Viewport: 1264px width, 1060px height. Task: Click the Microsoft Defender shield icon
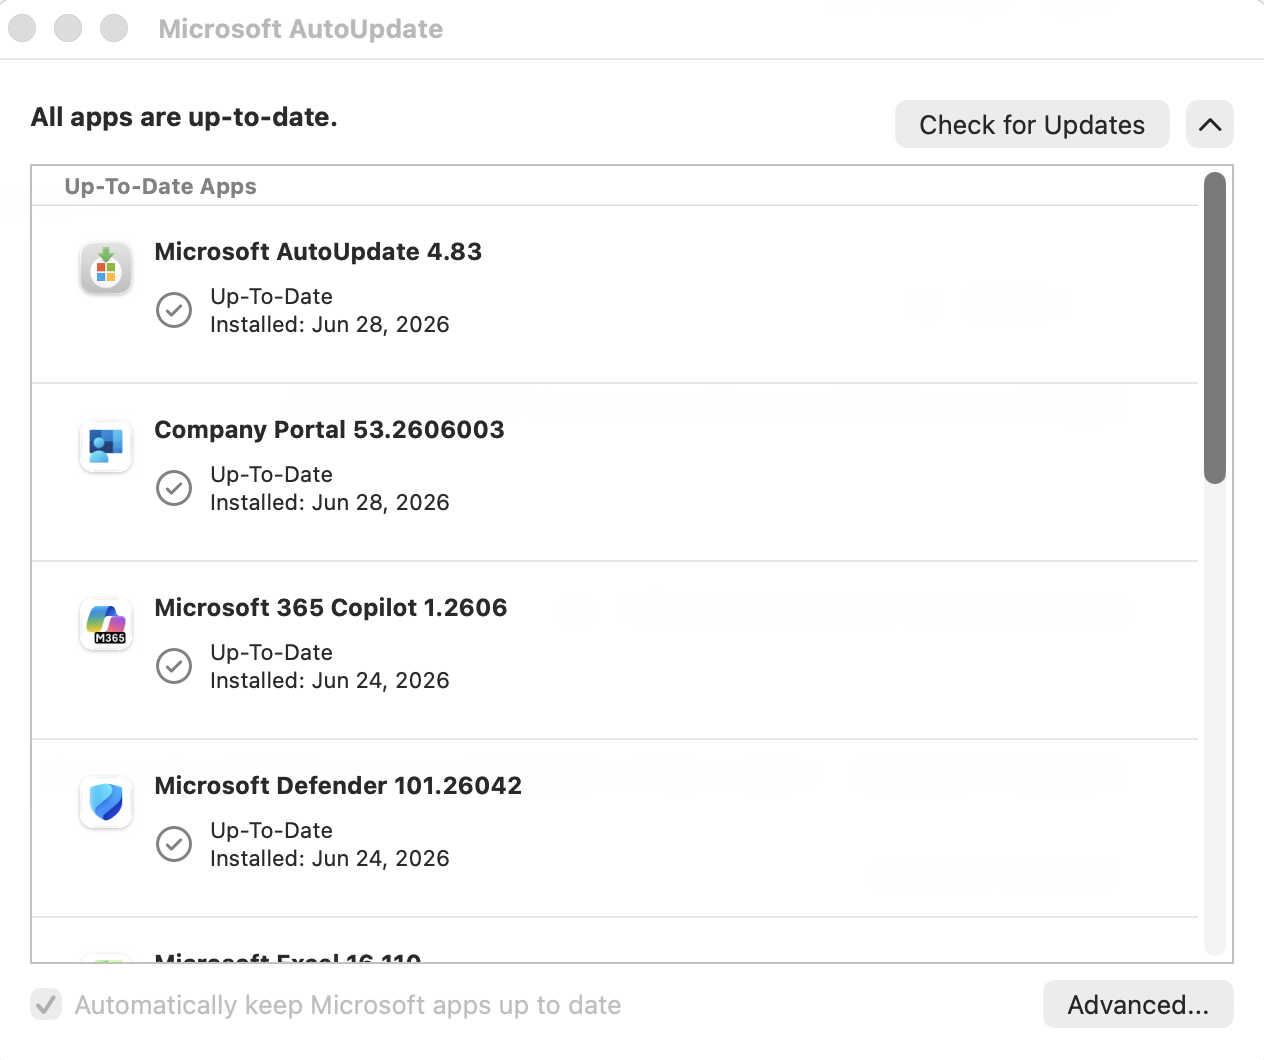click(106, 802)
